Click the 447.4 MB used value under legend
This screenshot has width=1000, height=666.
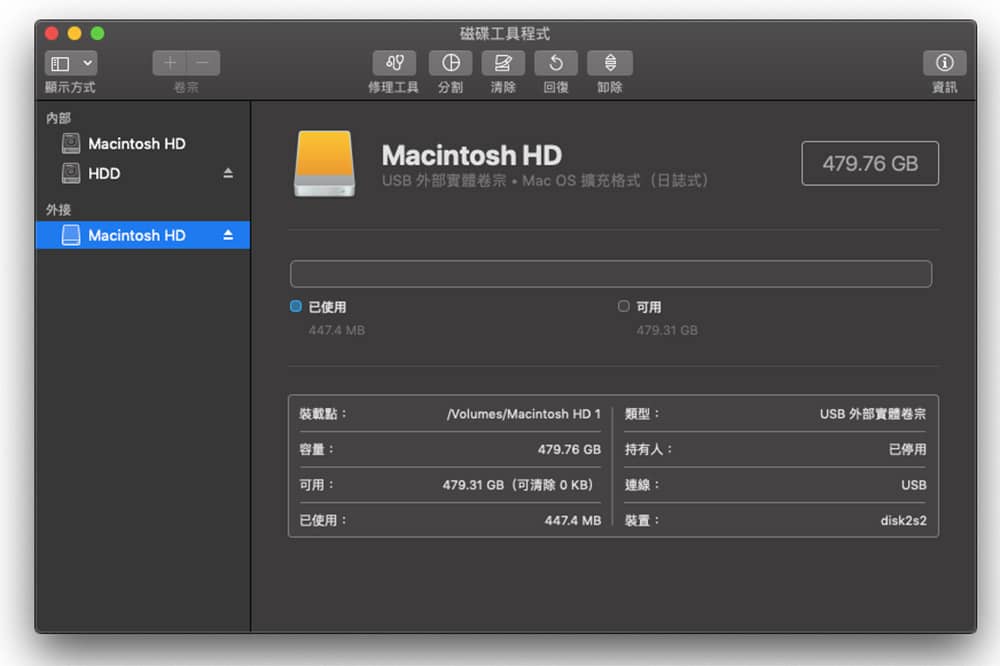tap(337, 330)
